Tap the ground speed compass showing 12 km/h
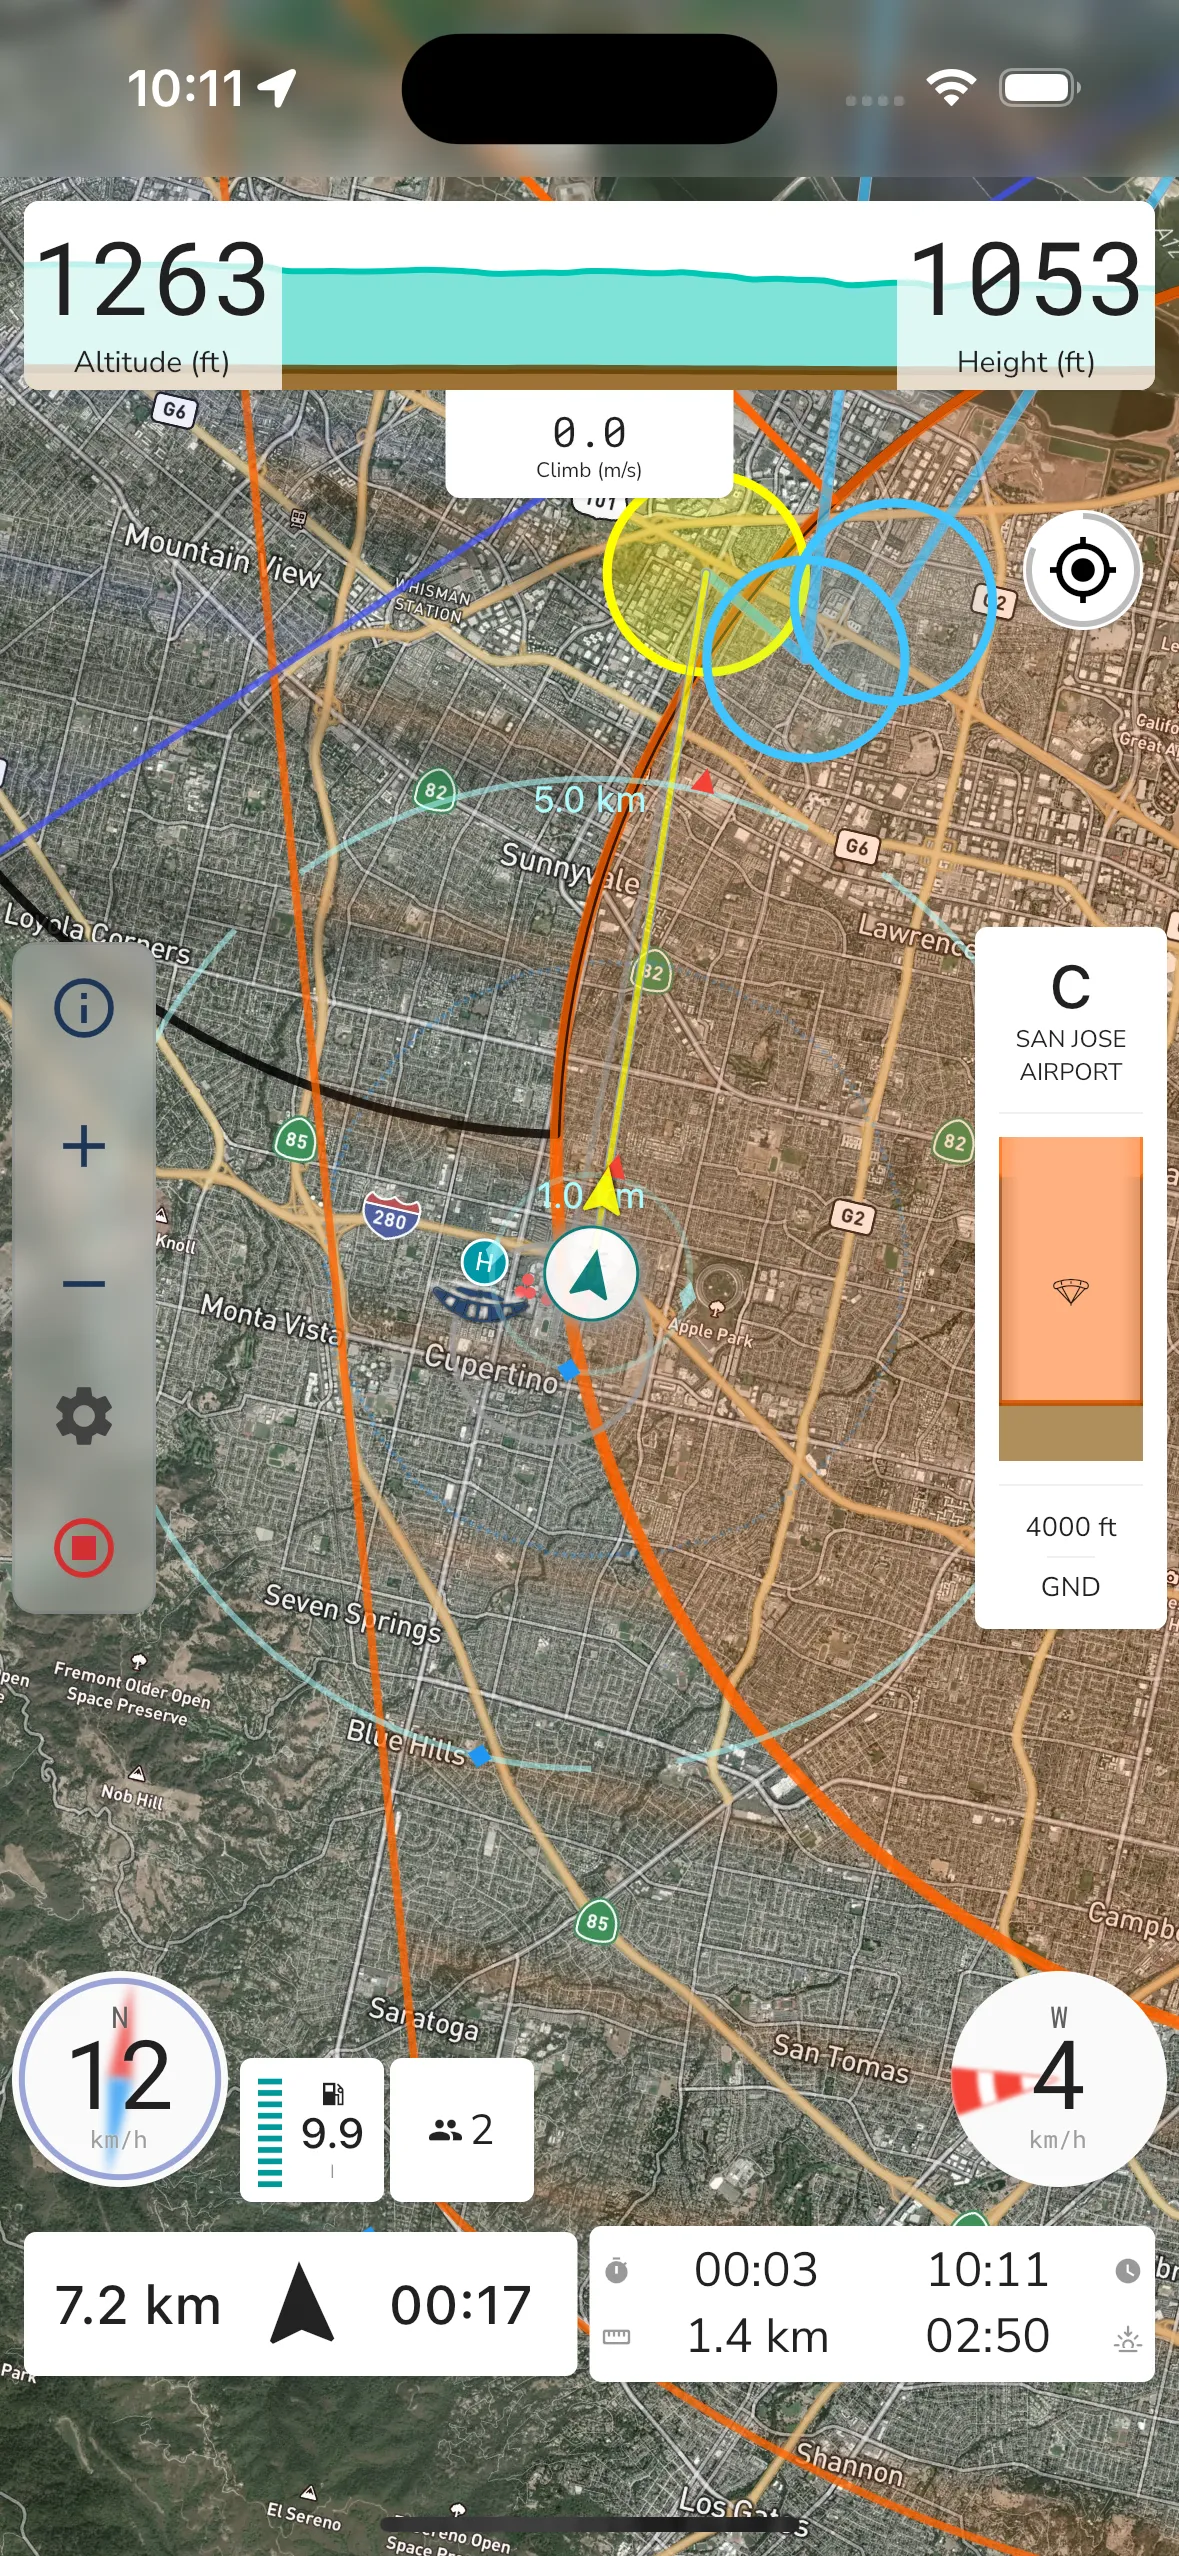 (x=119, y=2078)
